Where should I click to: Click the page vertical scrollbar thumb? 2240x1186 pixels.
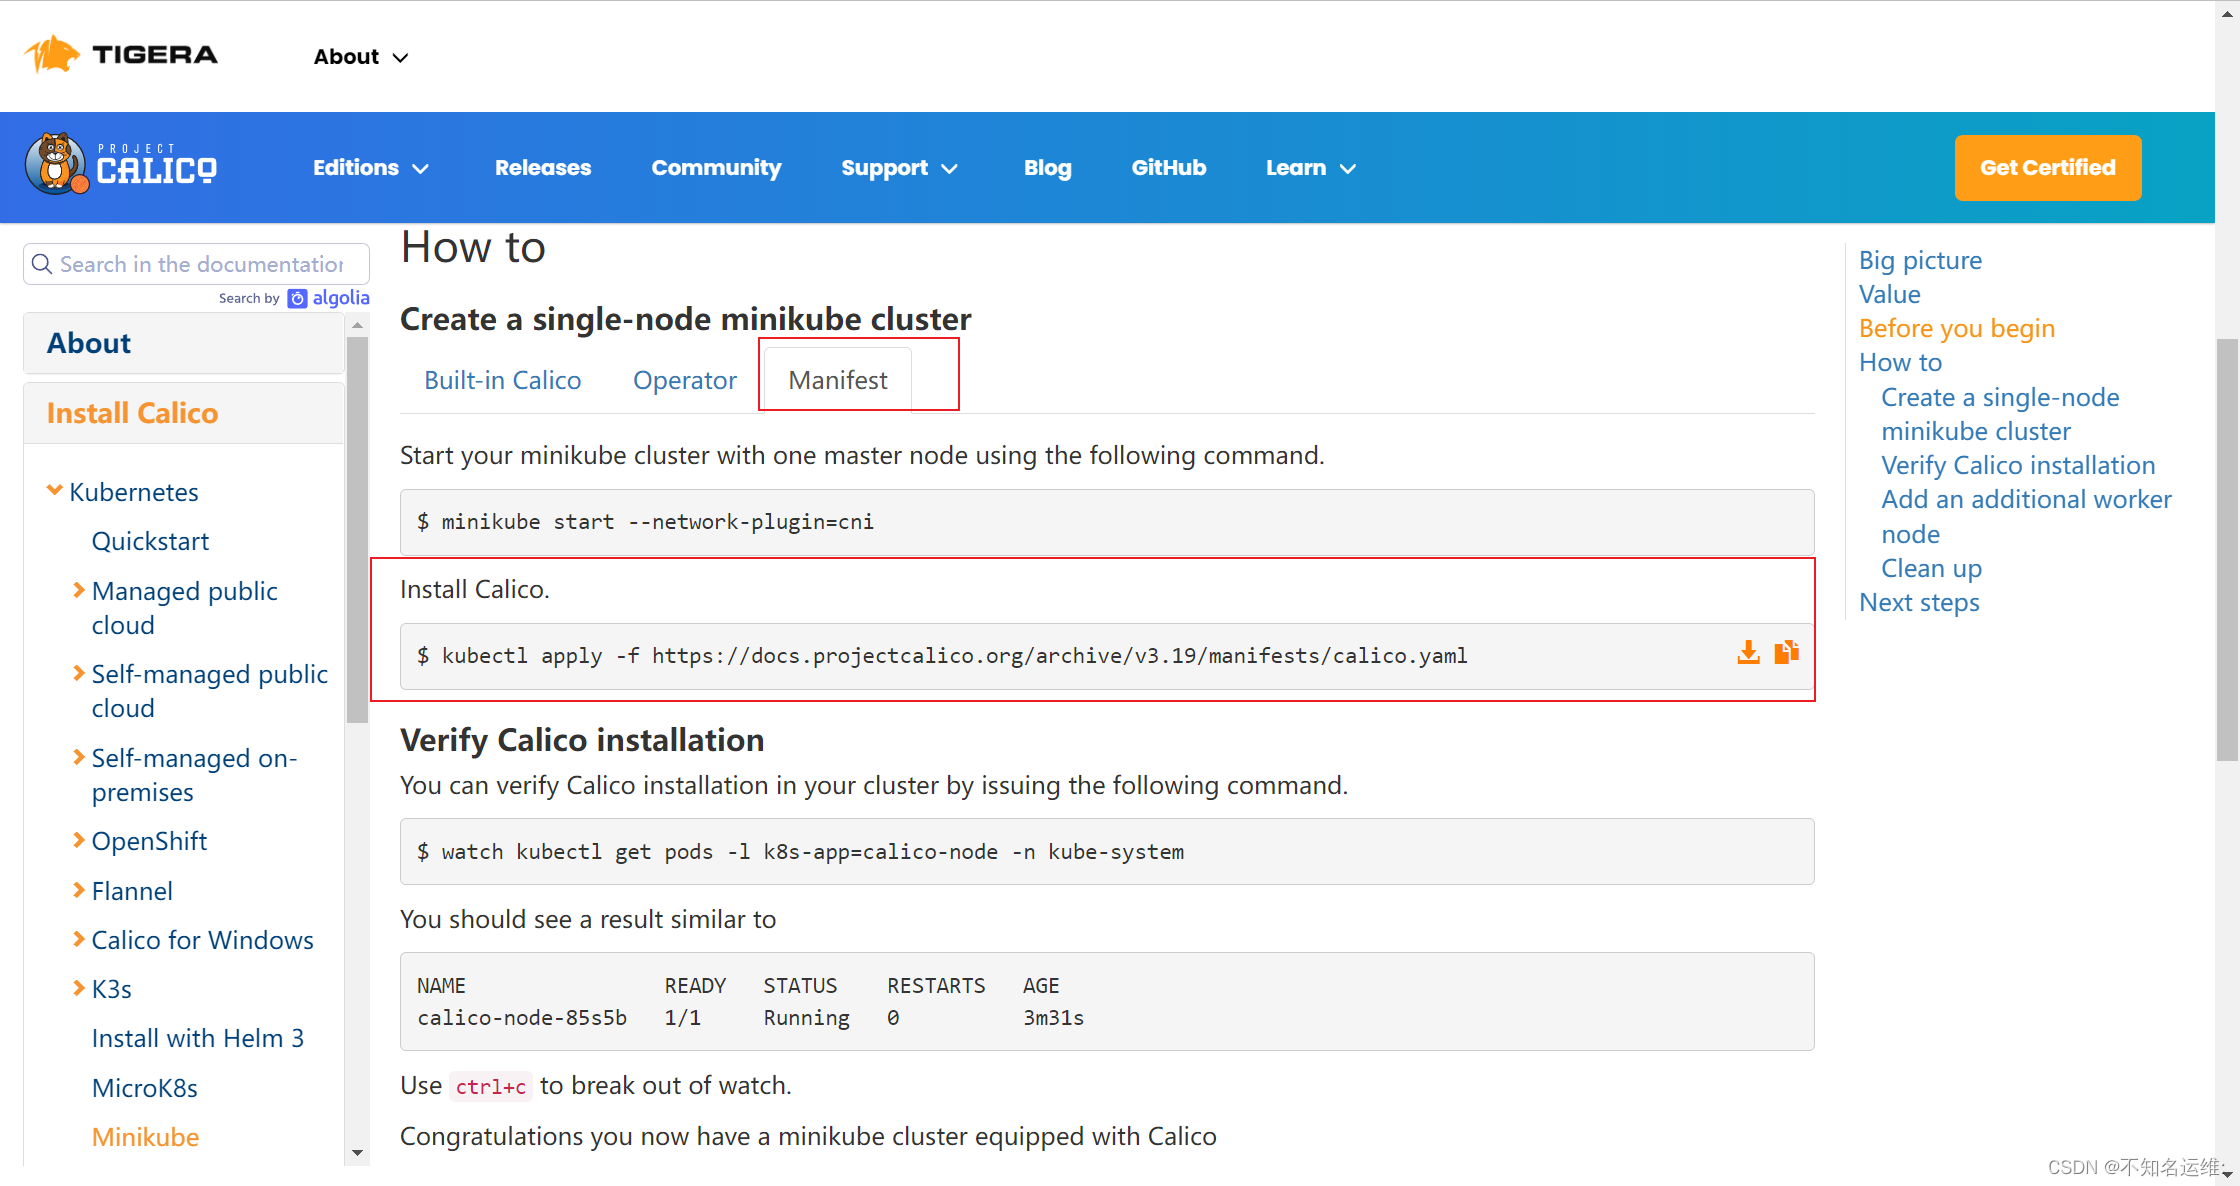pos(2227,550)
